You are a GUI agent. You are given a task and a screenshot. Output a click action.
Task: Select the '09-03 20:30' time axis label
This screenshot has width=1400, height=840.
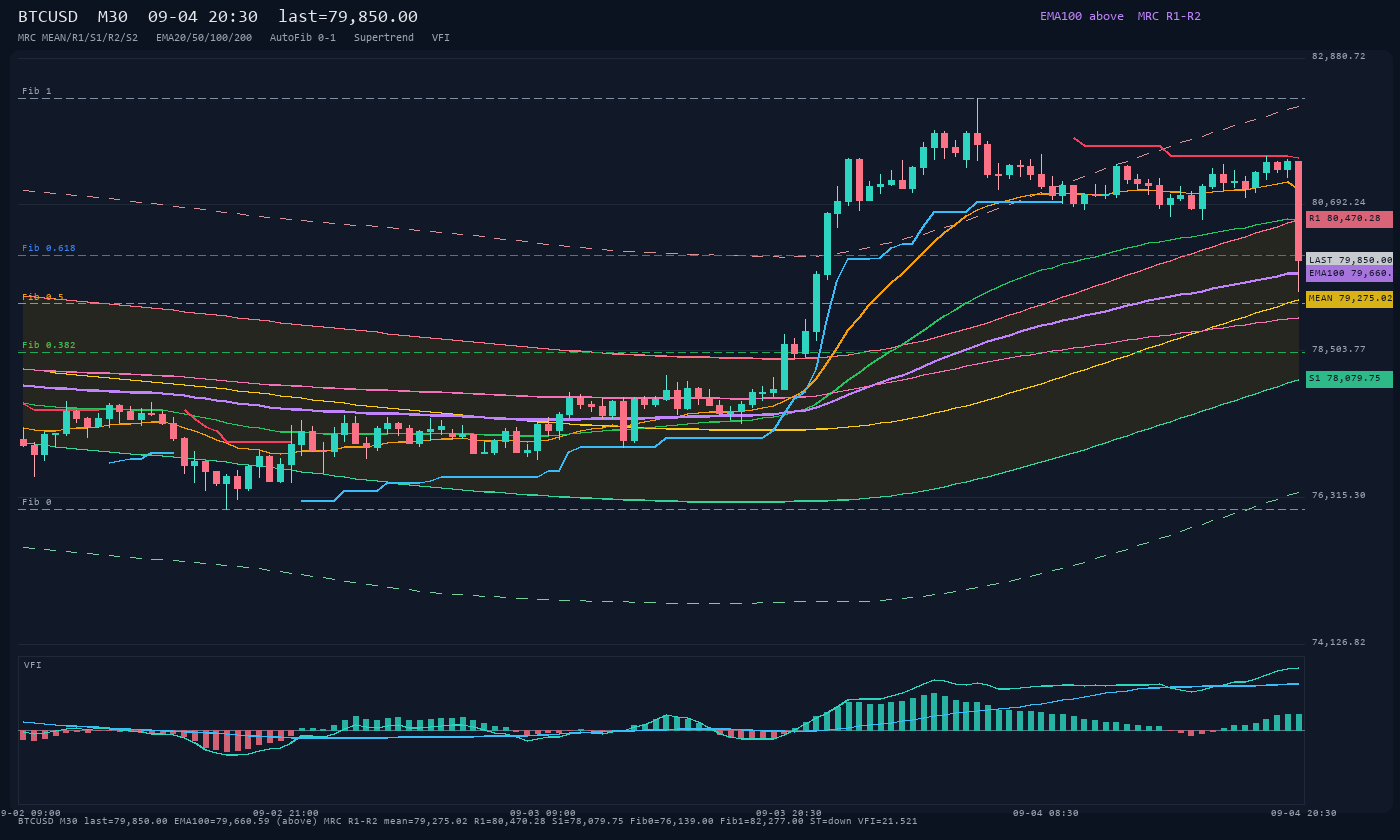click(x=789, y=813)
